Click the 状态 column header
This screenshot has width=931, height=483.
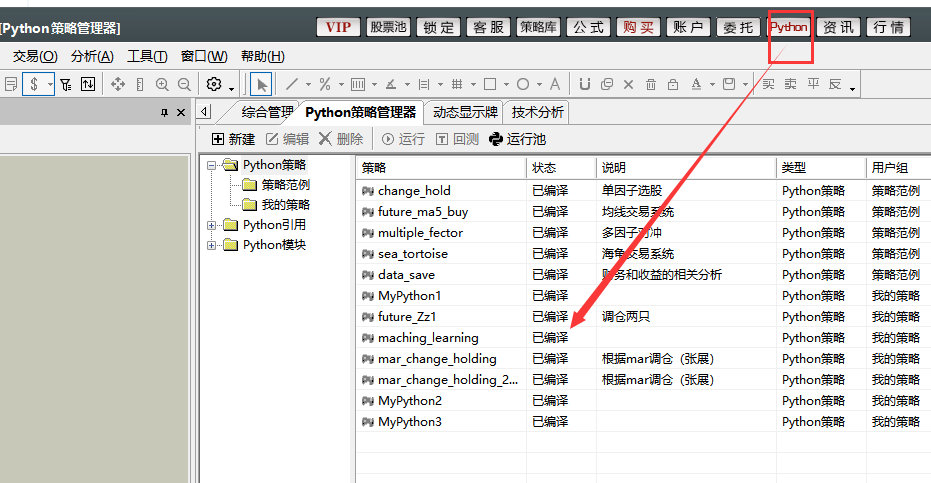pos(561,168)
